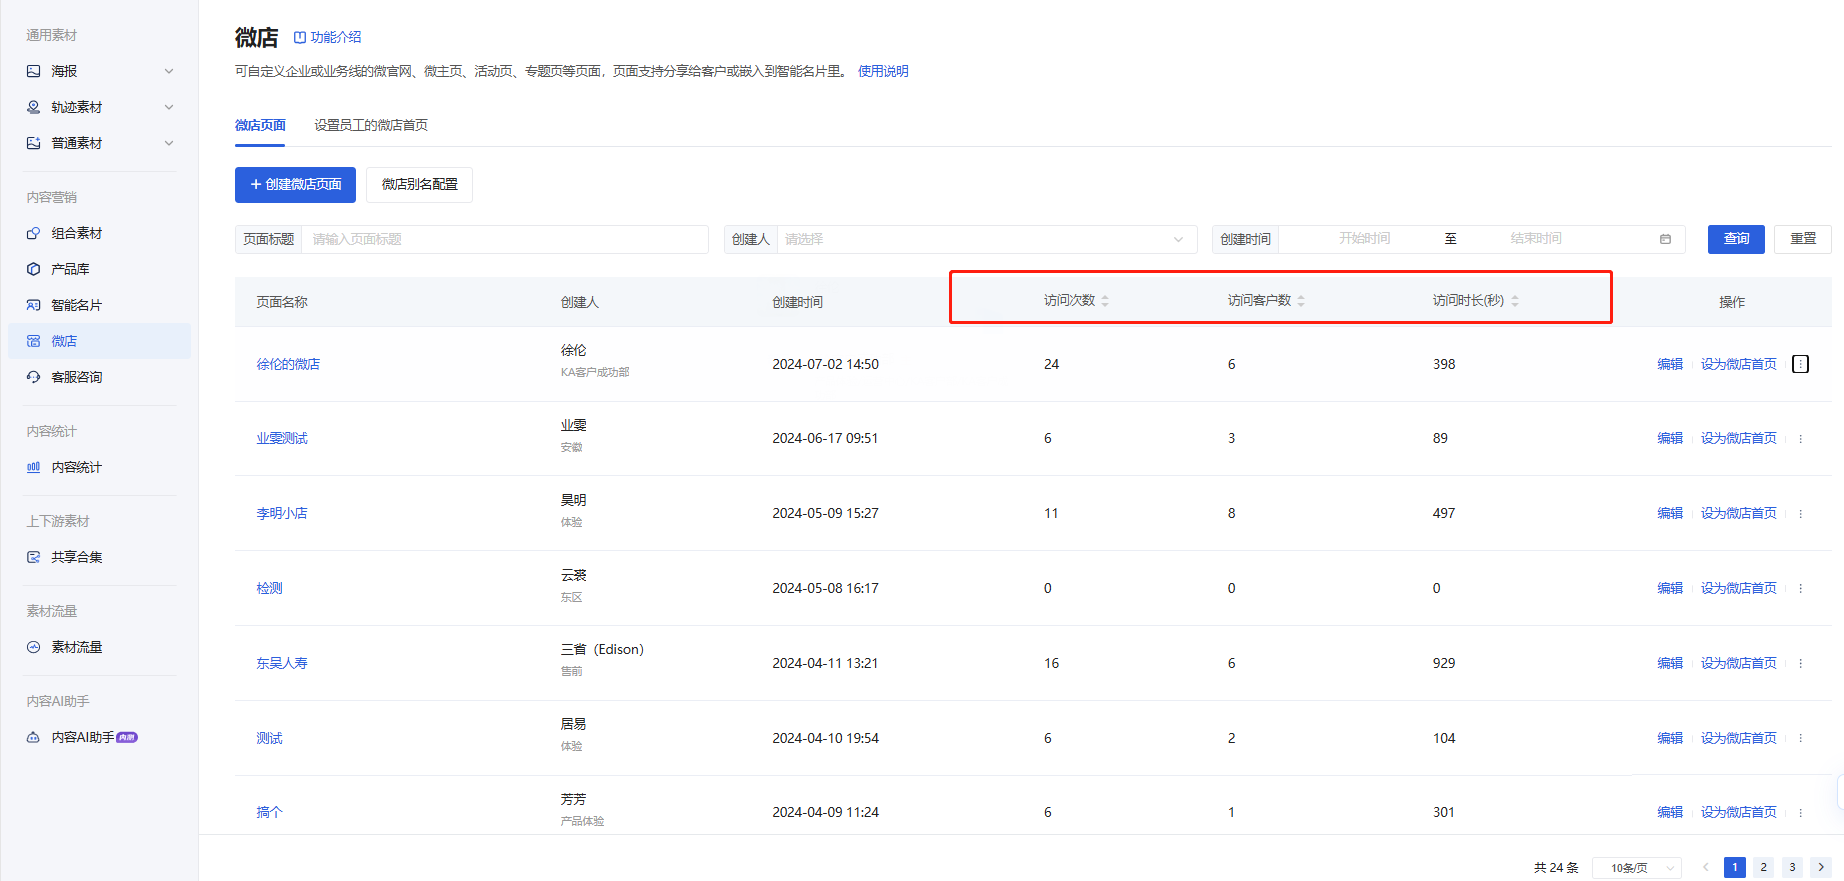Expand the 海报 submenu chevron
1844x881 pixels.
169,71
